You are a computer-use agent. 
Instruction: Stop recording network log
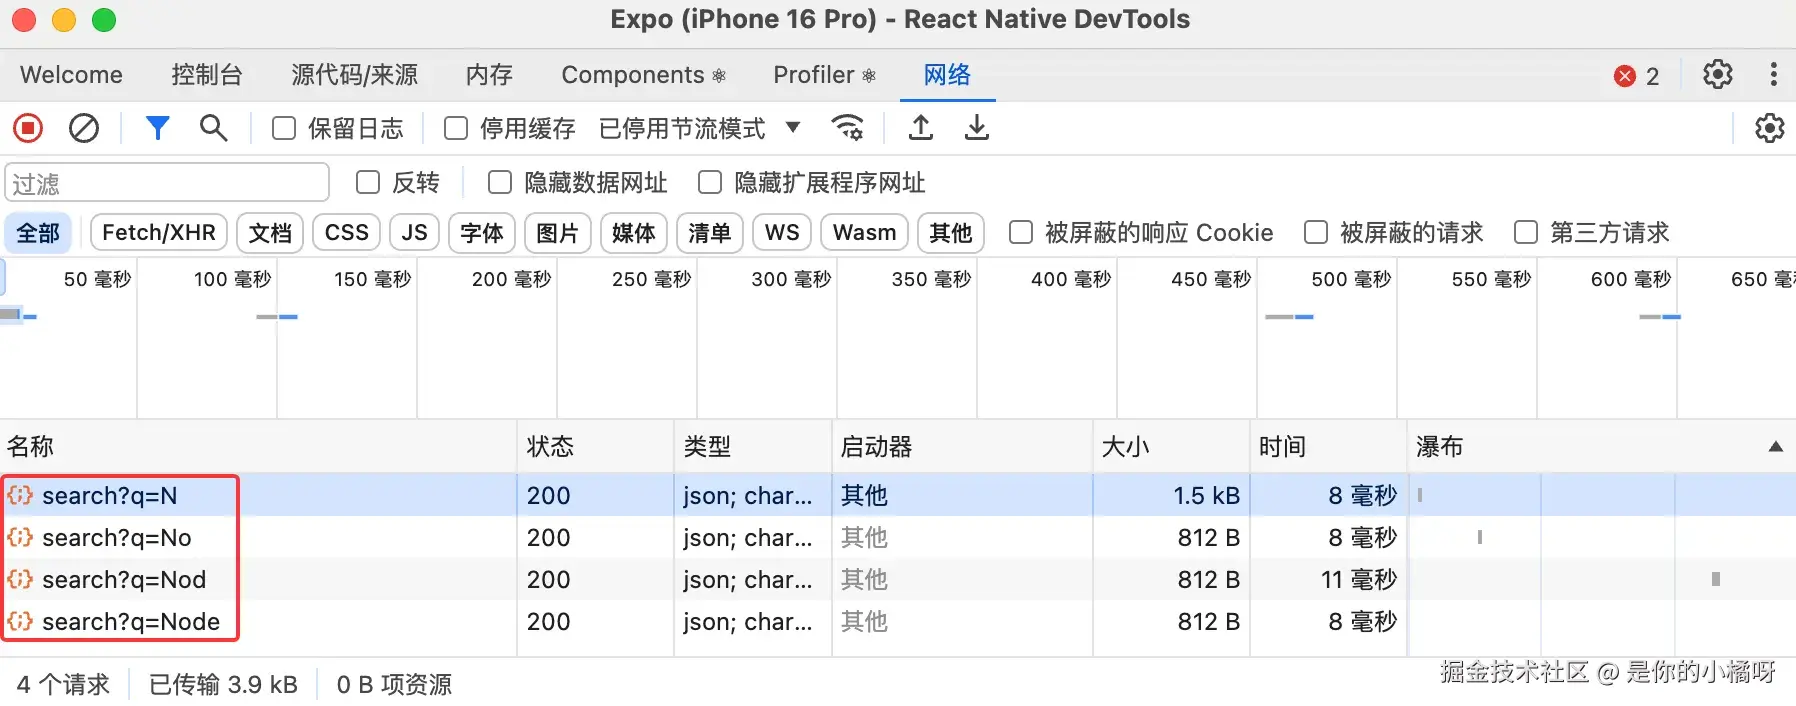(x=28, y=128)
